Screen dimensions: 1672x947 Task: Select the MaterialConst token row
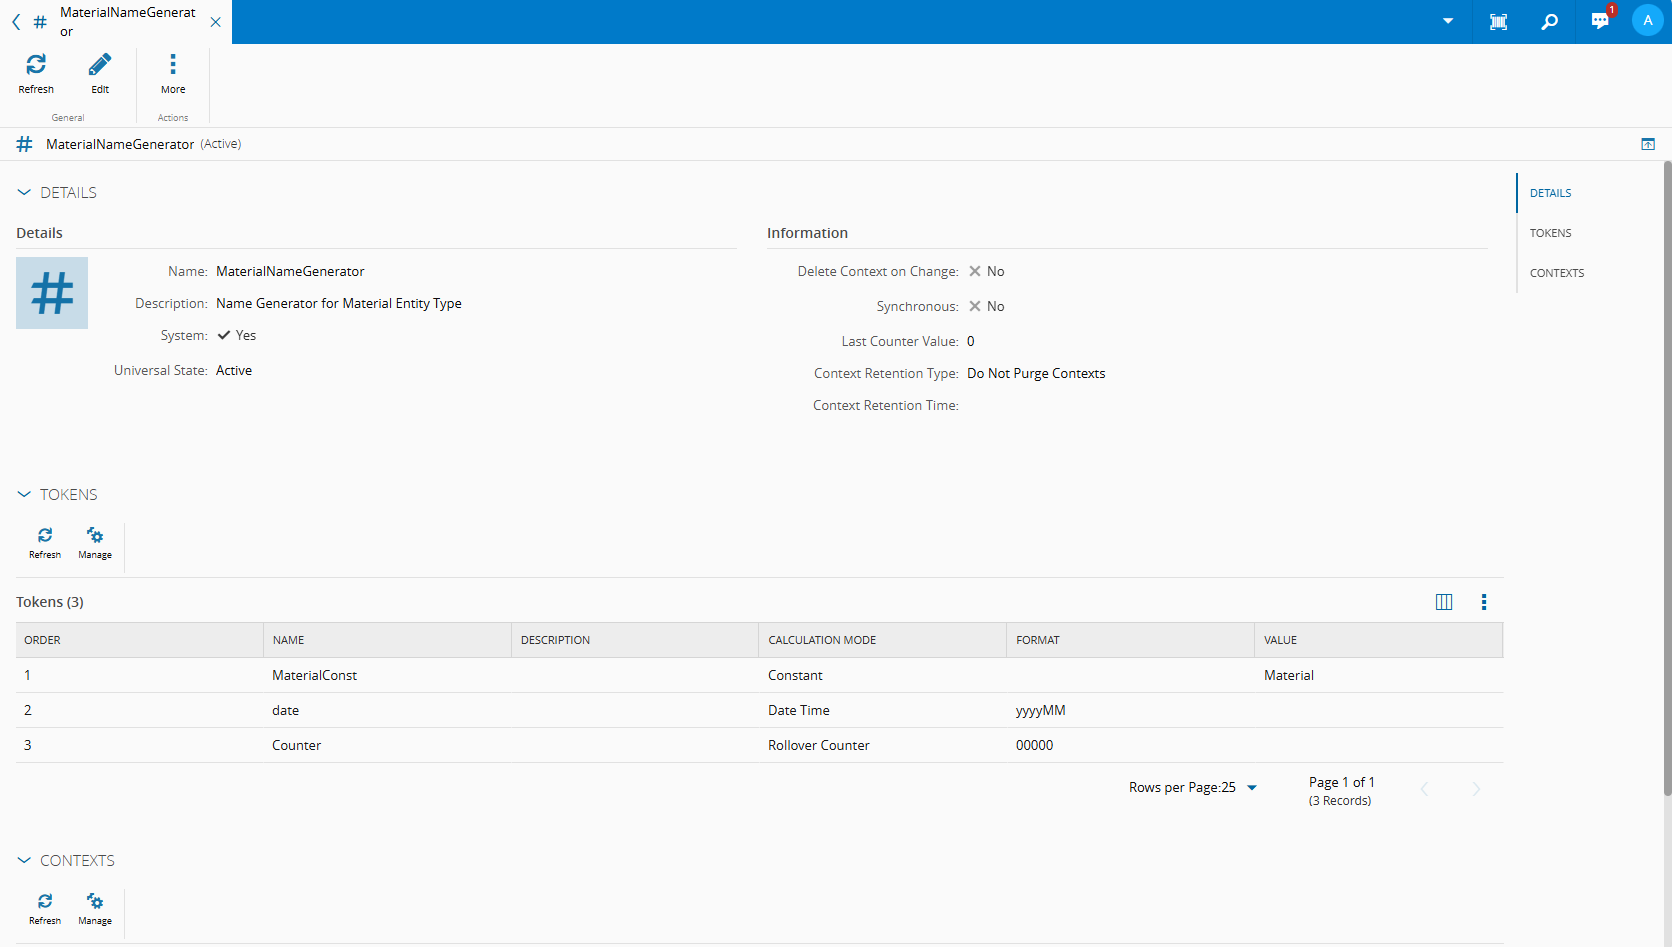[314, 676]
